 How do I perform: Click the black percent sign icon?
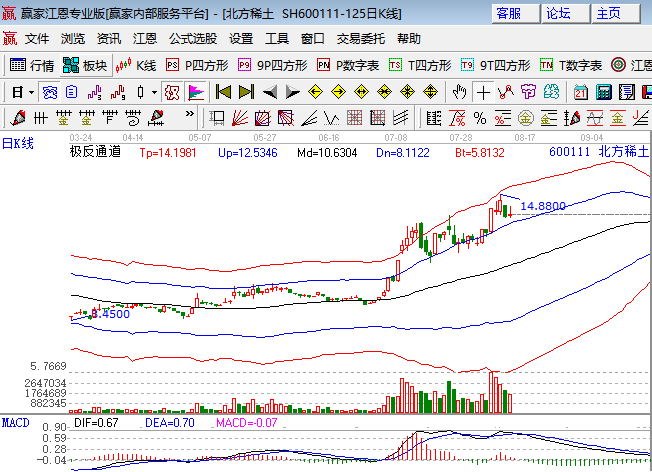click(x=480, y=118)
